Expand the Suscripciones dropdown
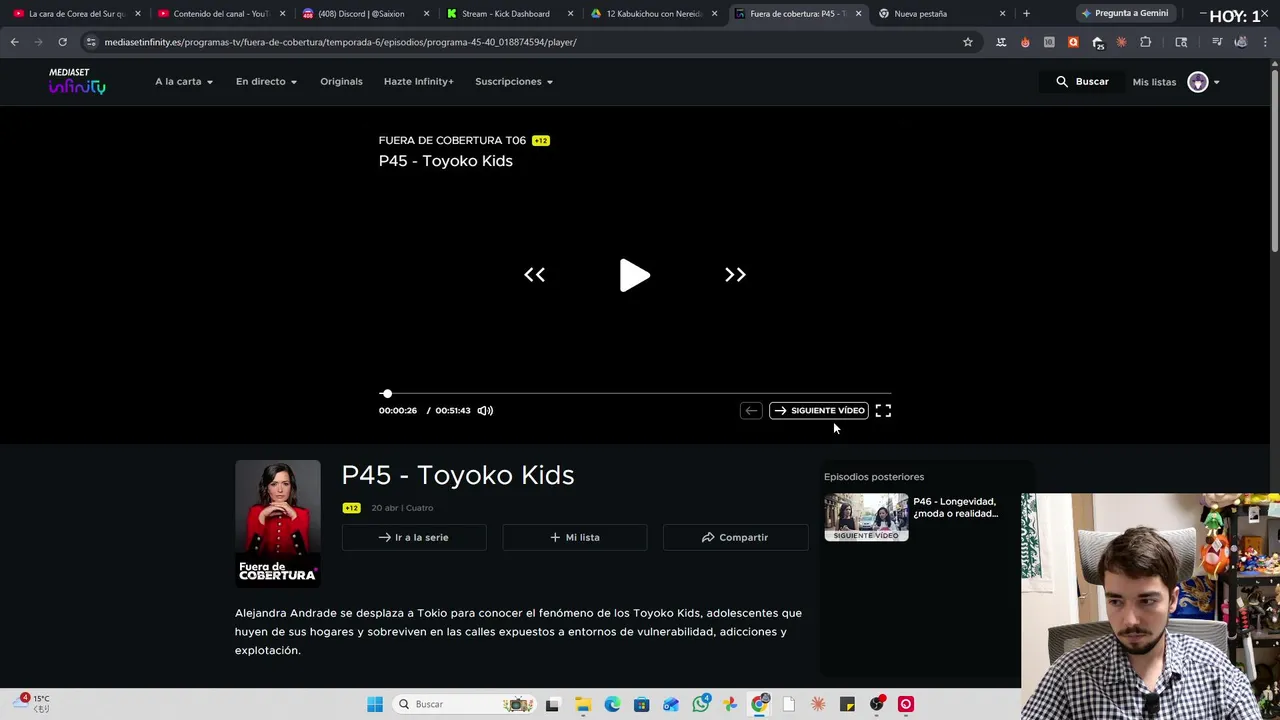The width and height of the screenshot is (1280, 720). click(514, 81)
